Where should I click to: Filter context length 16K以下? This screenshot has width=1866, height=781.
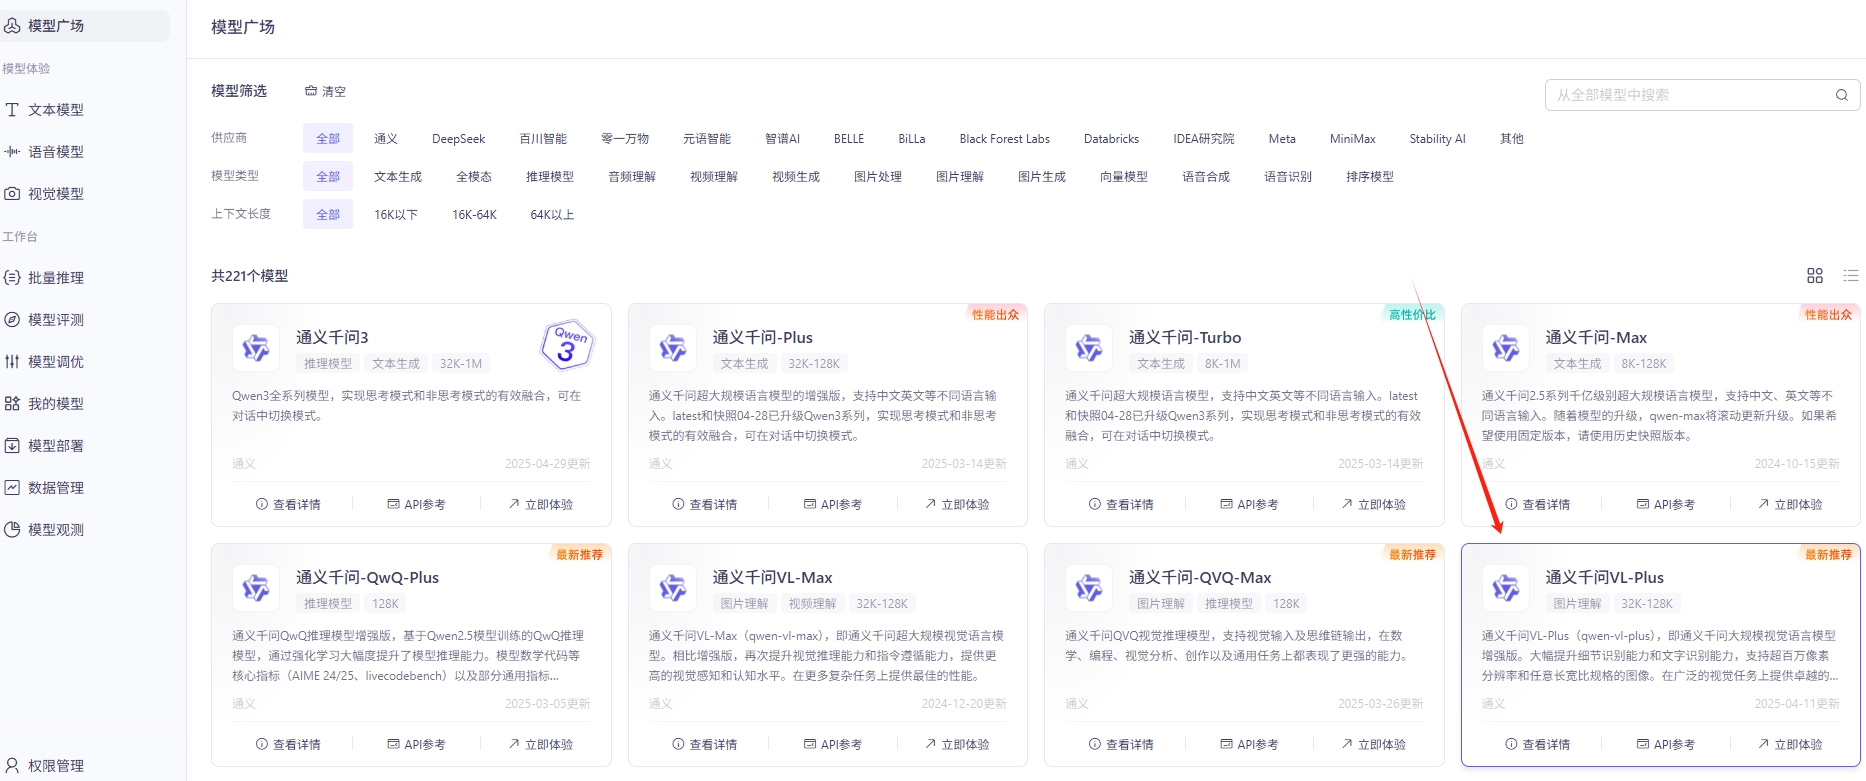396,215
